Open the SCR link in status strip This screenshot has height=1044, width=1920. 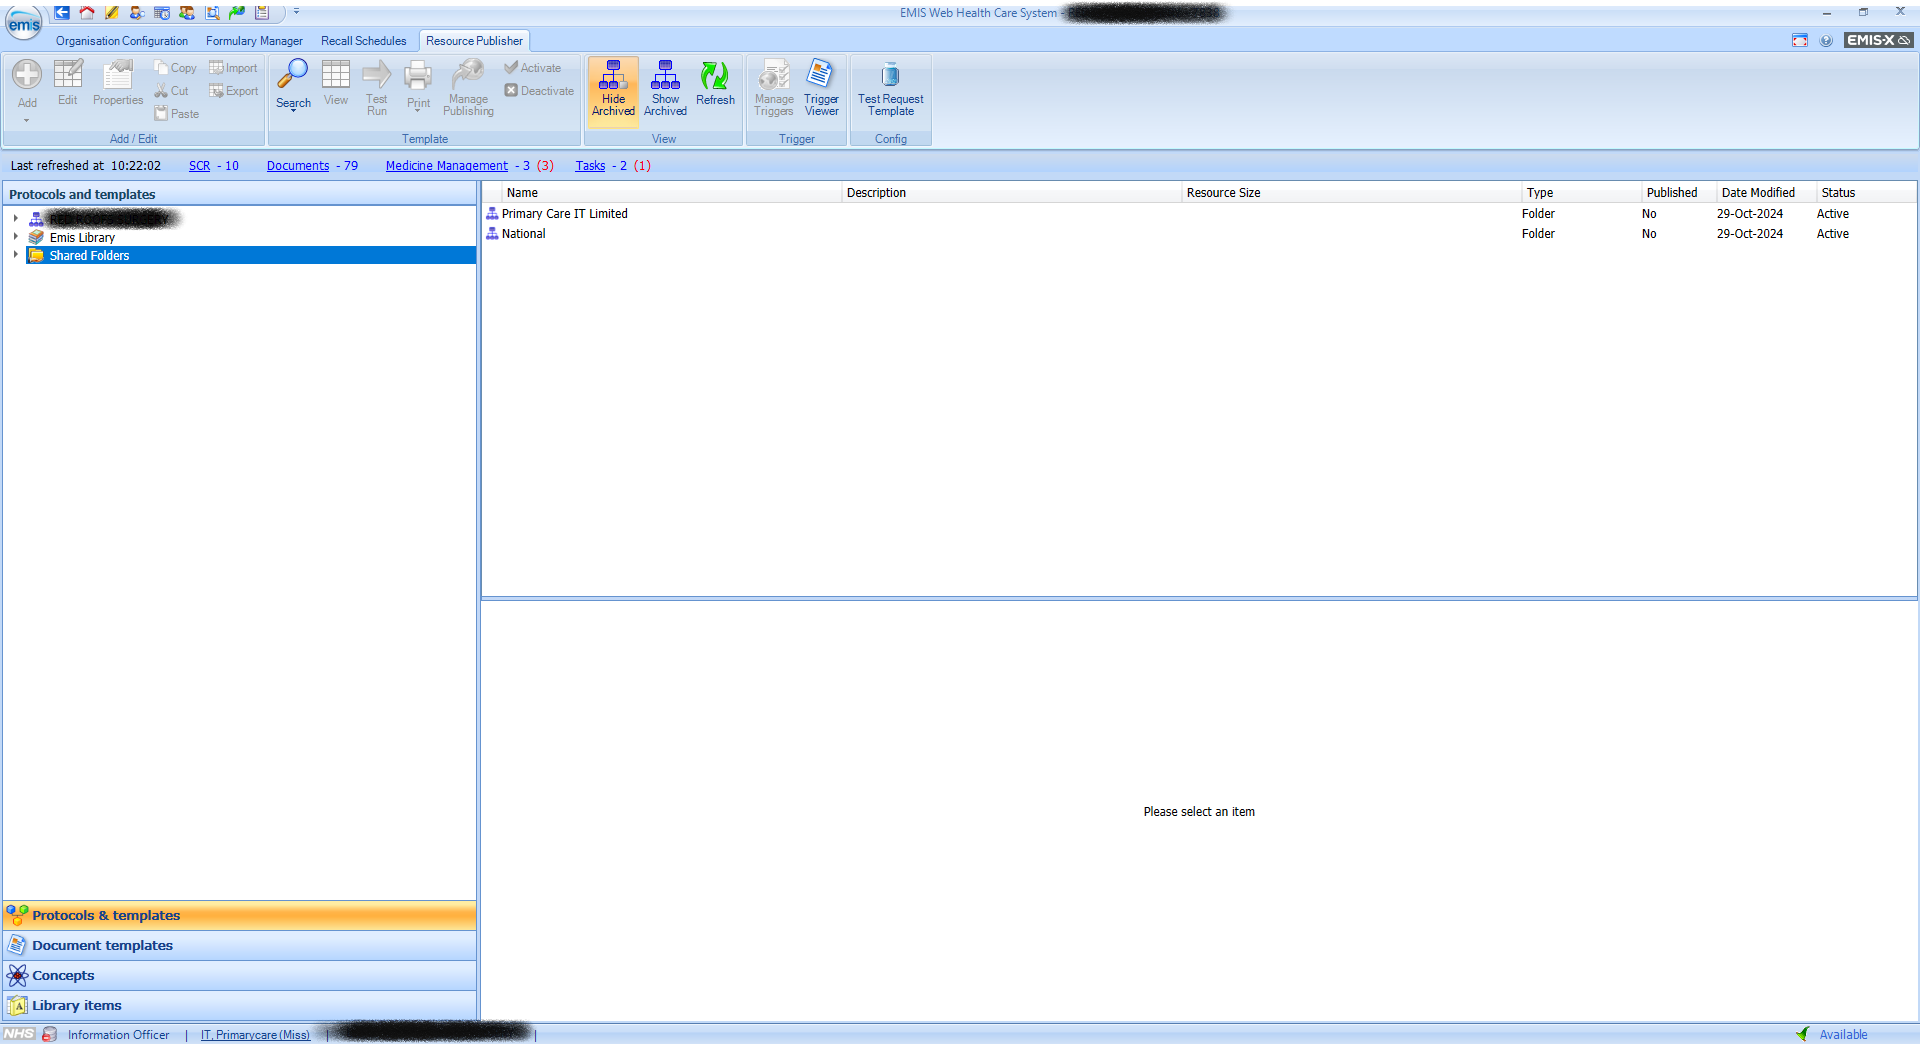199,166
